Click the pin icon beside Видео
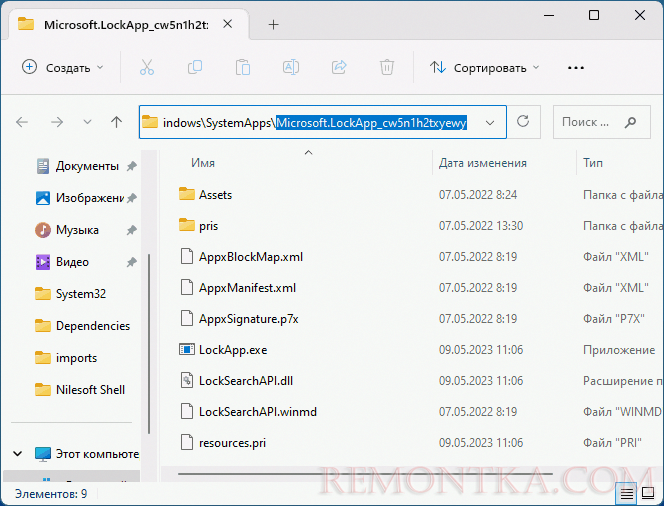 (x=132, y=262)
